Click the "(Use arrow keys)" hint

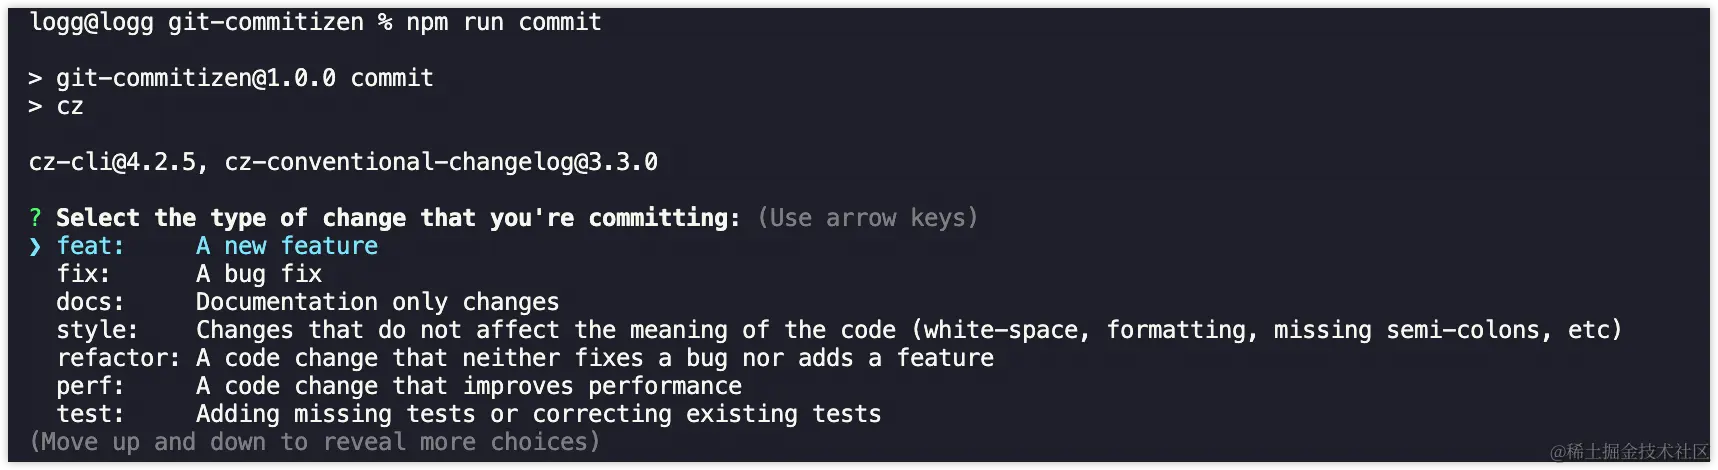[867, 218]
